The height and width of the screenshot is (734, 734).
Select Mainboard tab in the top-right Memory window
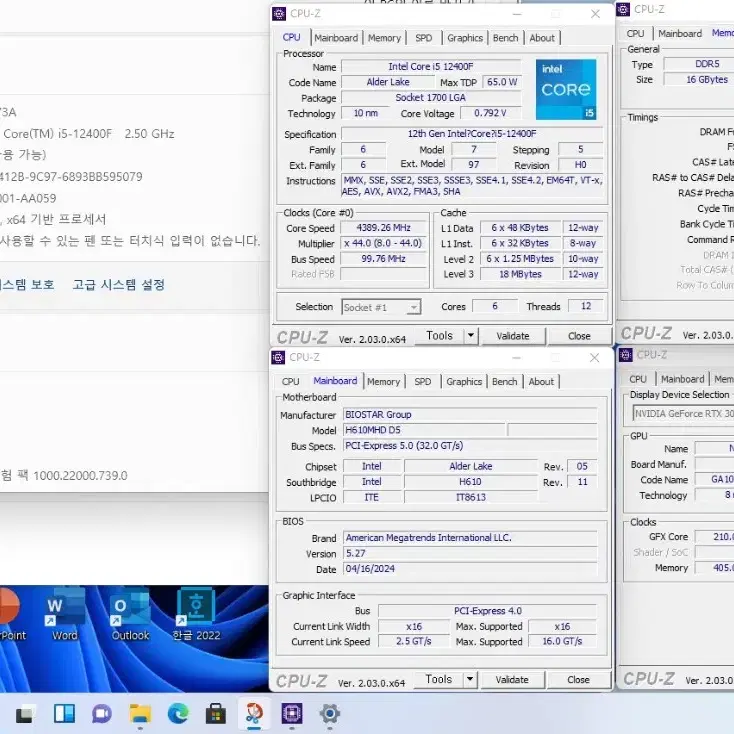pos(680,34)
